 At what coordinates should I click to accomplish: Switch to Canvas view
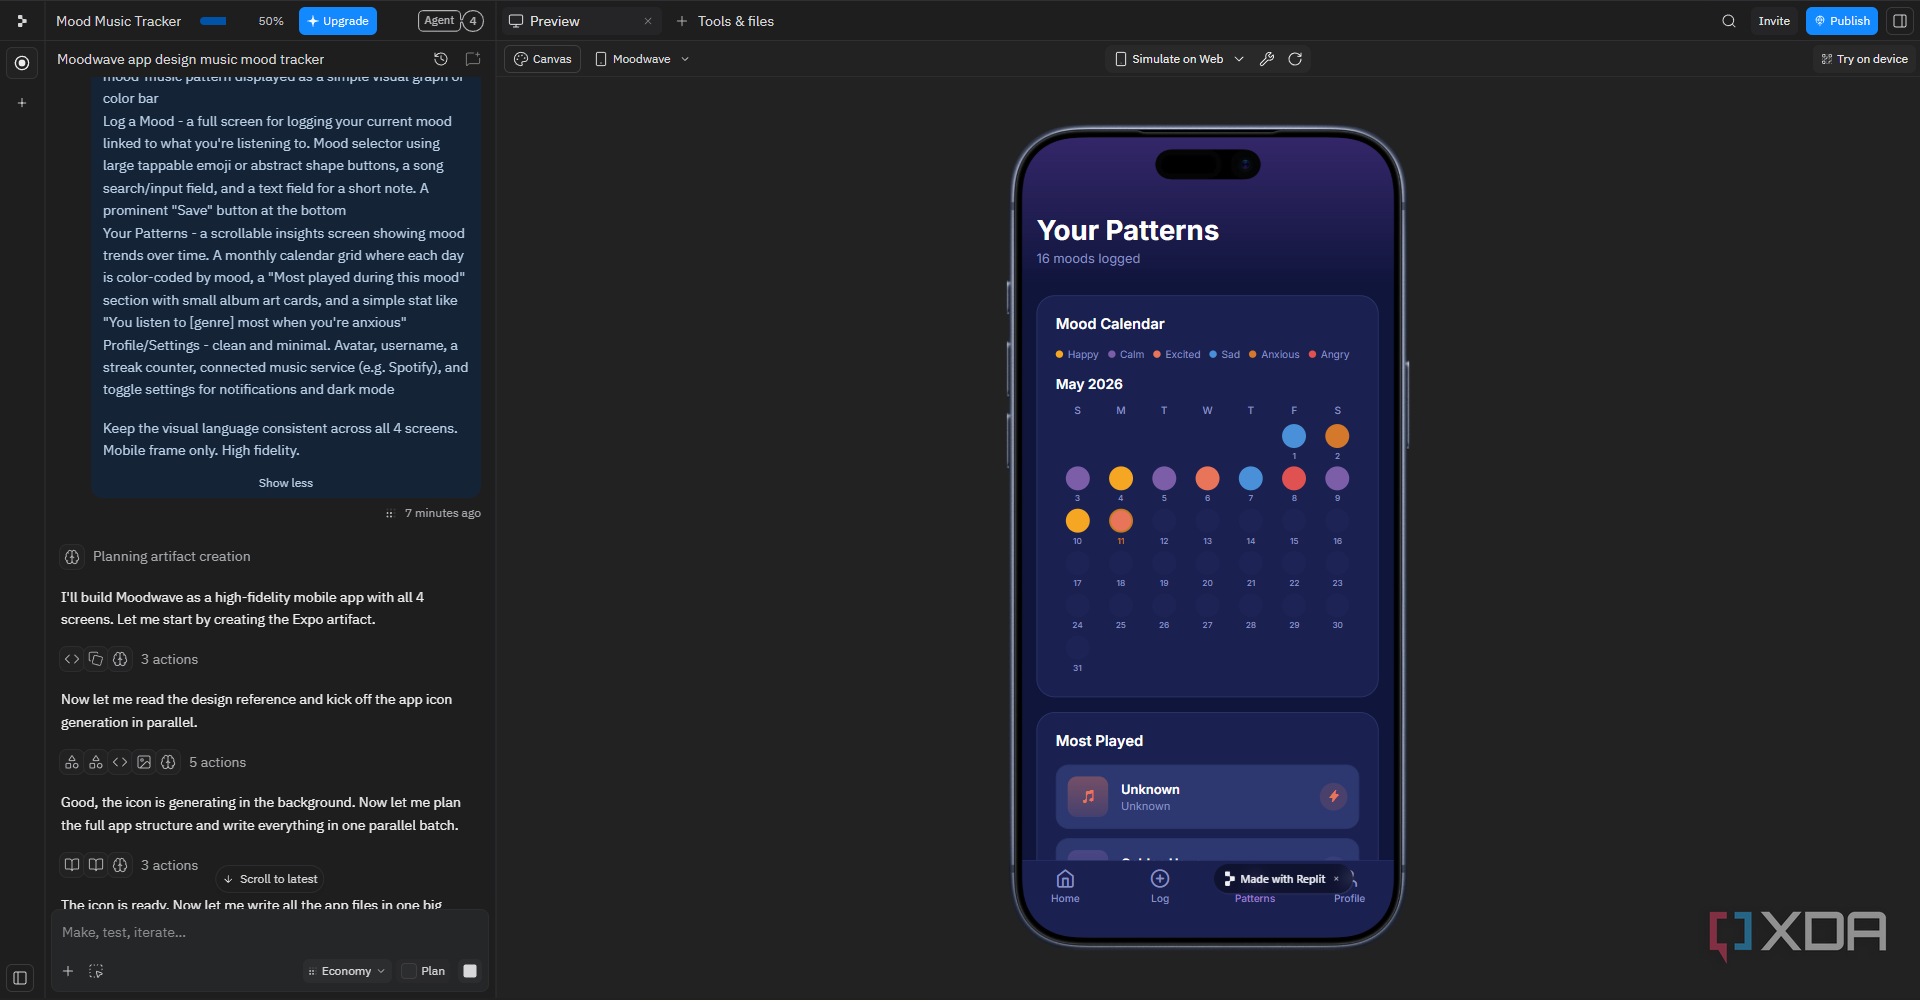(x=543, y=59)
